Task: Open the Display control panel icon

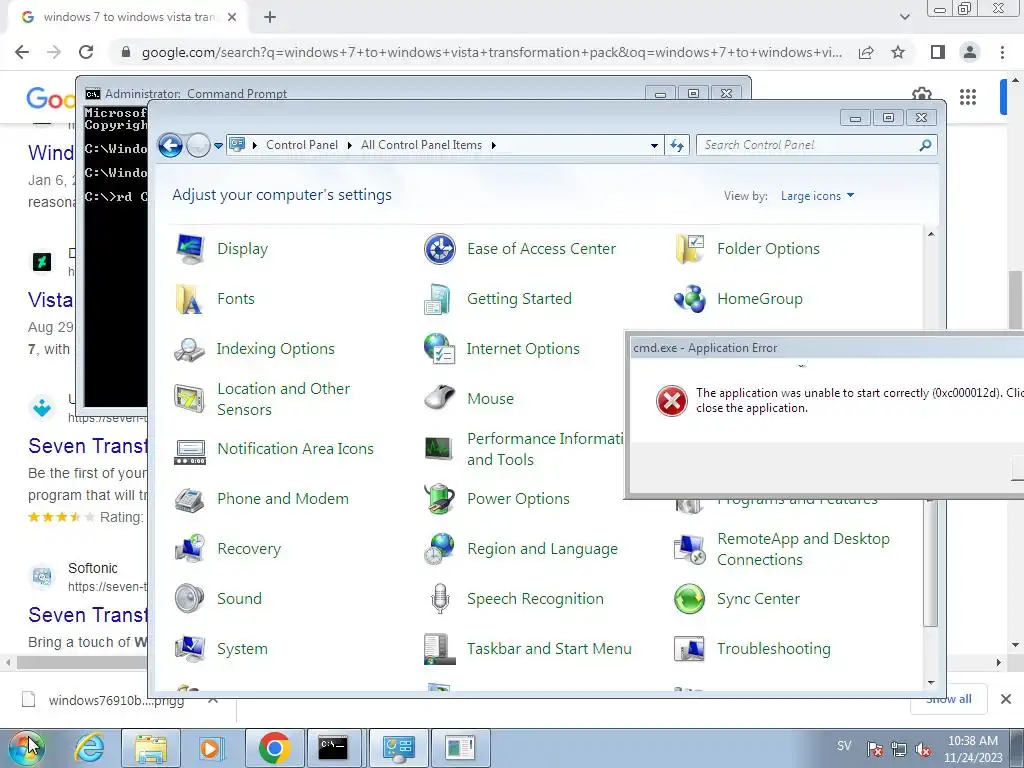Action: [190, 249]
